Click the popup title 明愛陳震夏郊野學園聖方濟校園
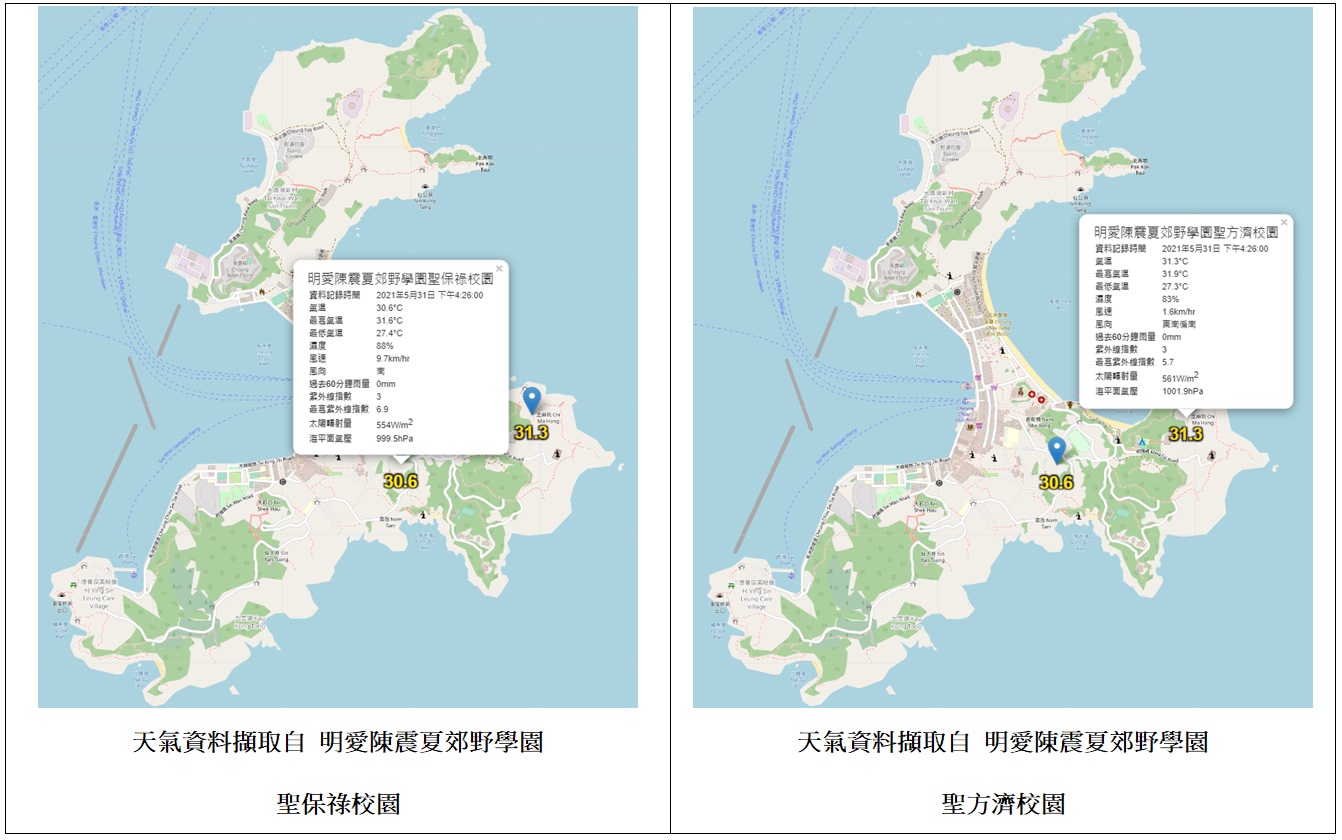The image size is (1342, 840). pos(1186,232)
